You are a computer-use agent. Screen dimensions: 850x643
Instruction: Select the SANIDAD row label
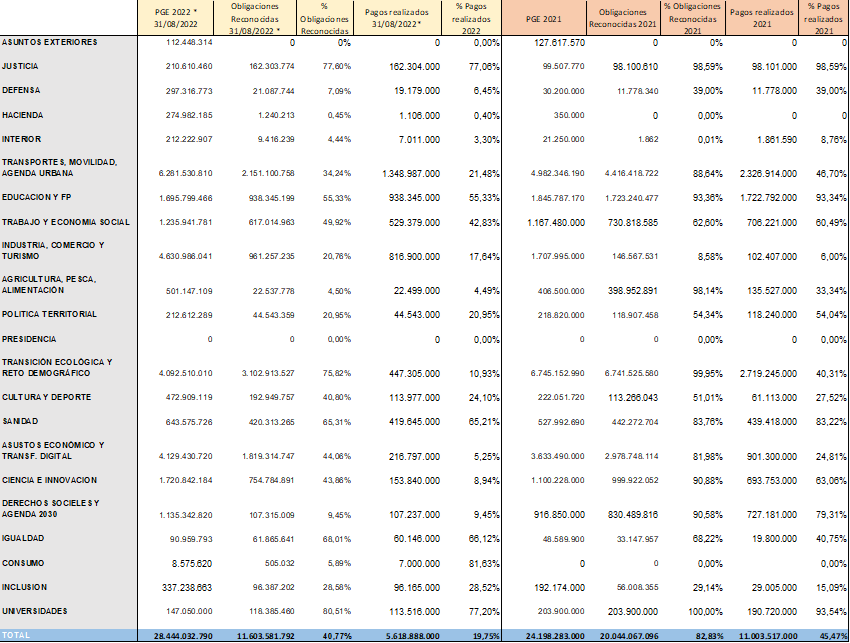click(x=21, y=421)
